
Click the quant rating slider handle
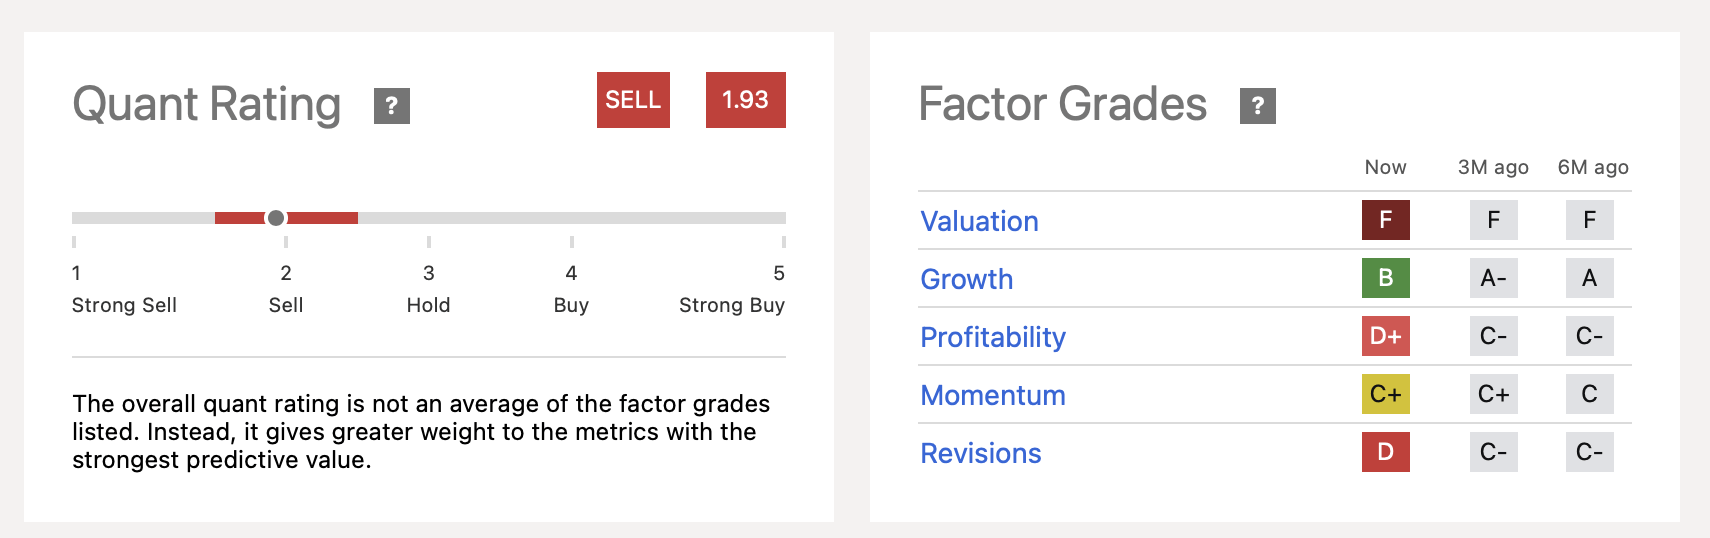click(x=276, y=218)
